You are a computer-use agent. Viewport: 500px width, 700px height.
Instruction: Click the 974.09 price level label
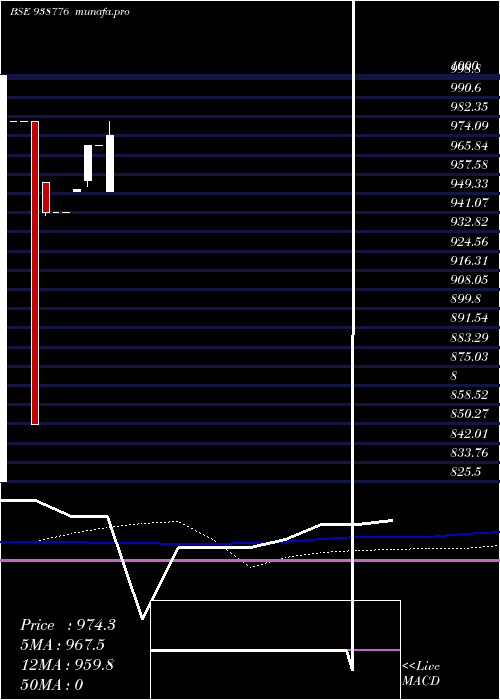pos(469,126)
